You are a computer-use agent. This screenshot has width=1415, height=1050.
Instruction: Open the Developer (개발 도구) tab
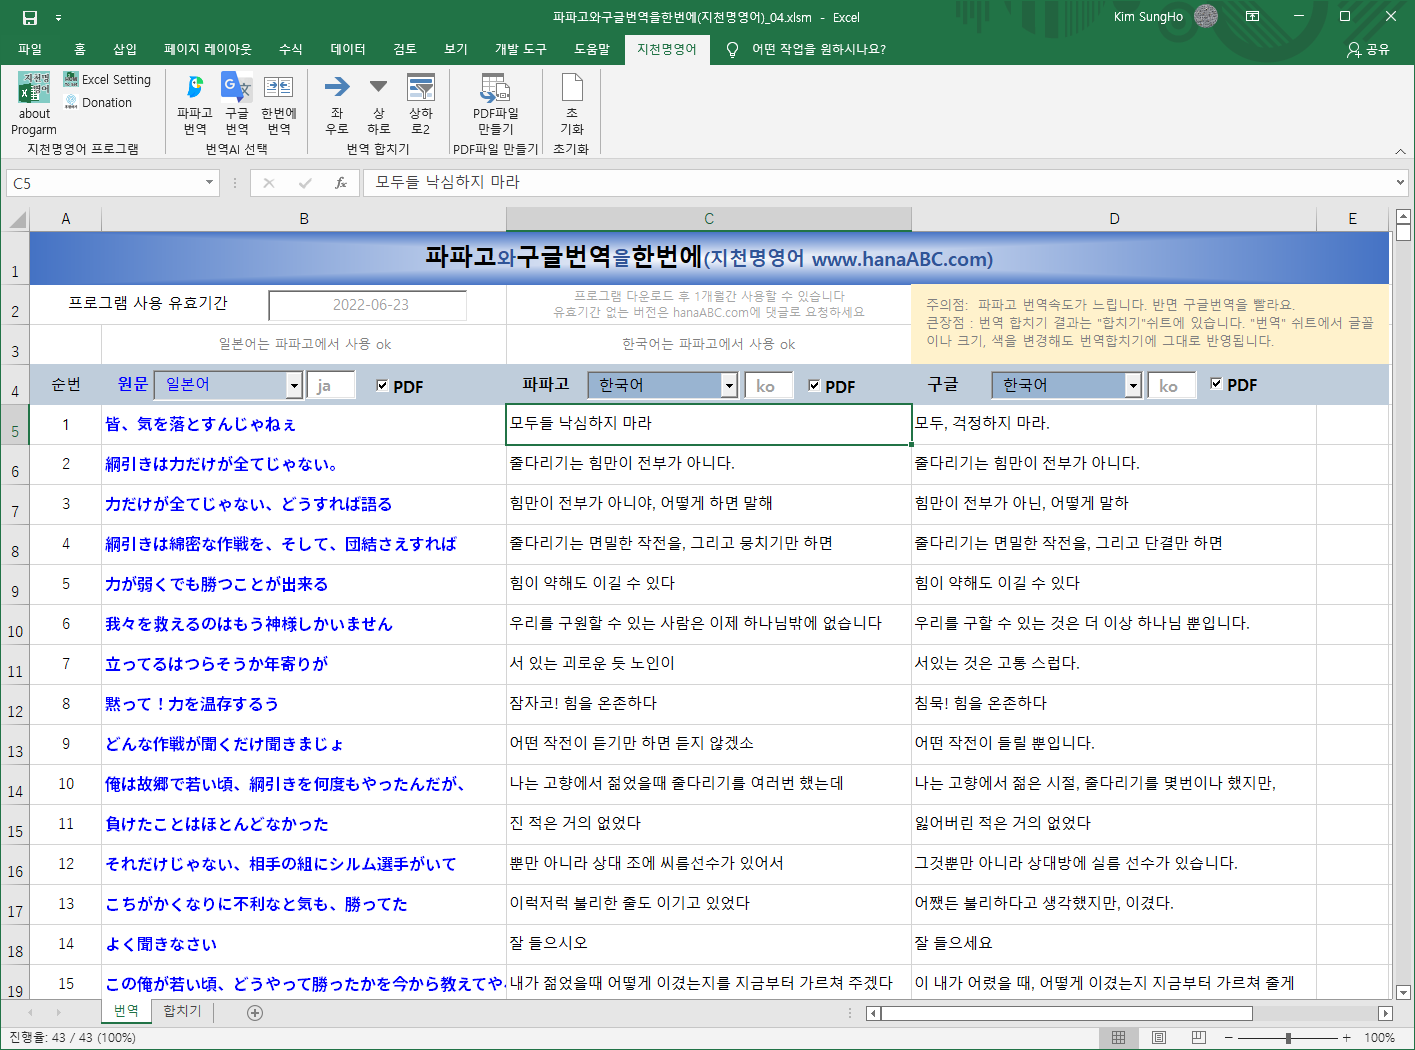click(x=521, y=49)
